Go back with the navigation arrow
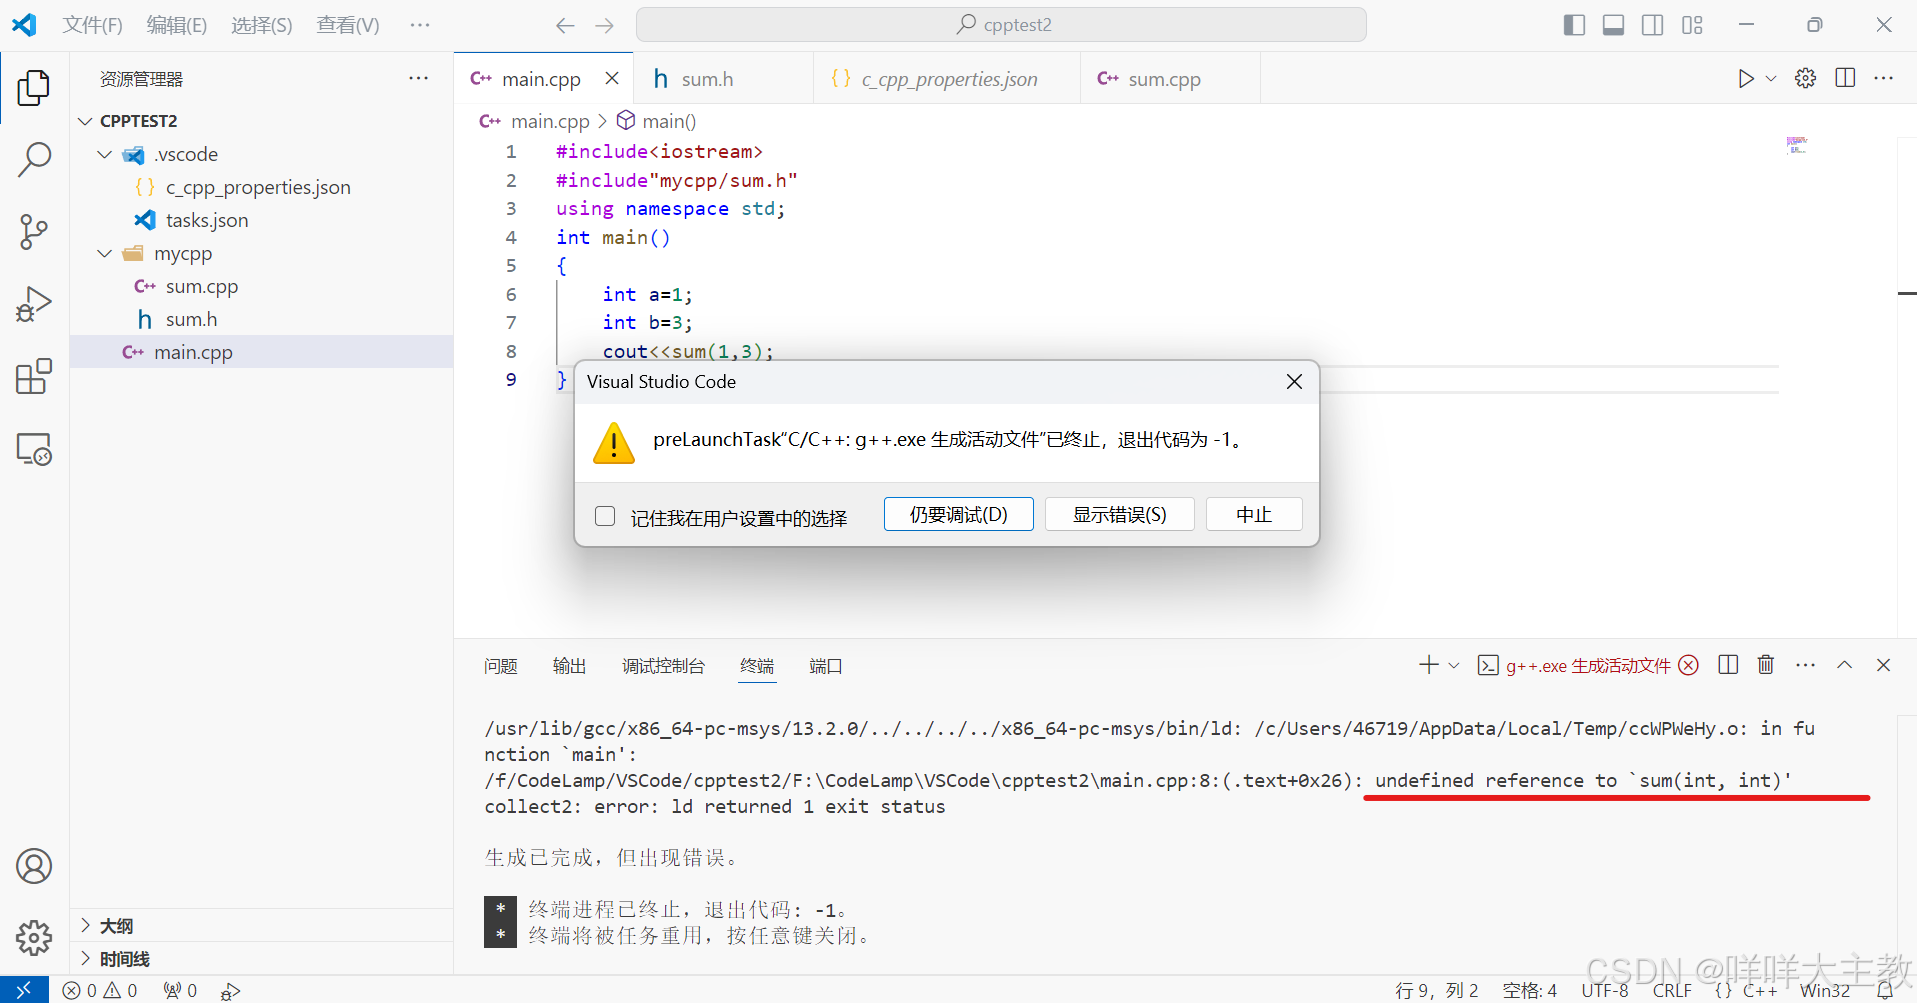Viewport: 1917px width, 1003px height. (565, 25)
